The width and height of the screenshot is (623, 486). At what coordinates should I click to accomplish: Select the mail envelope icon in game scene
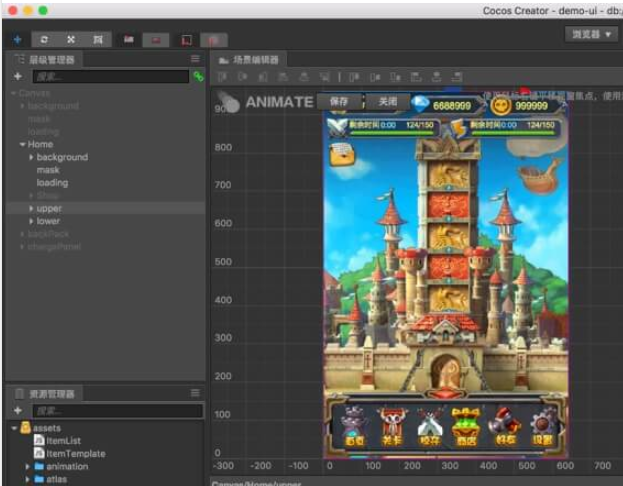point(342,155)
